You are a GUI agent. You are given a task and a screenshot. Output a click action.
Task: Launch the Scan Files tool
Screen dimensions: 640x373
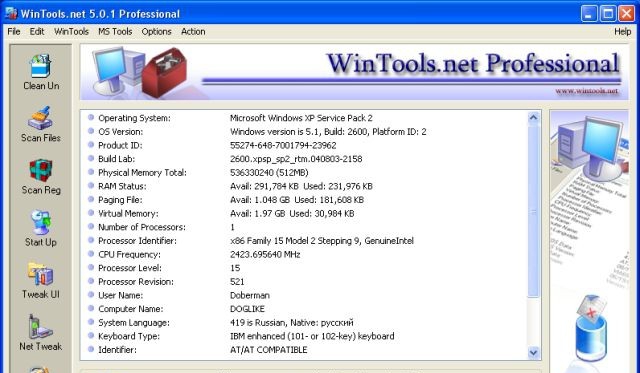click(x=41, y=124)
